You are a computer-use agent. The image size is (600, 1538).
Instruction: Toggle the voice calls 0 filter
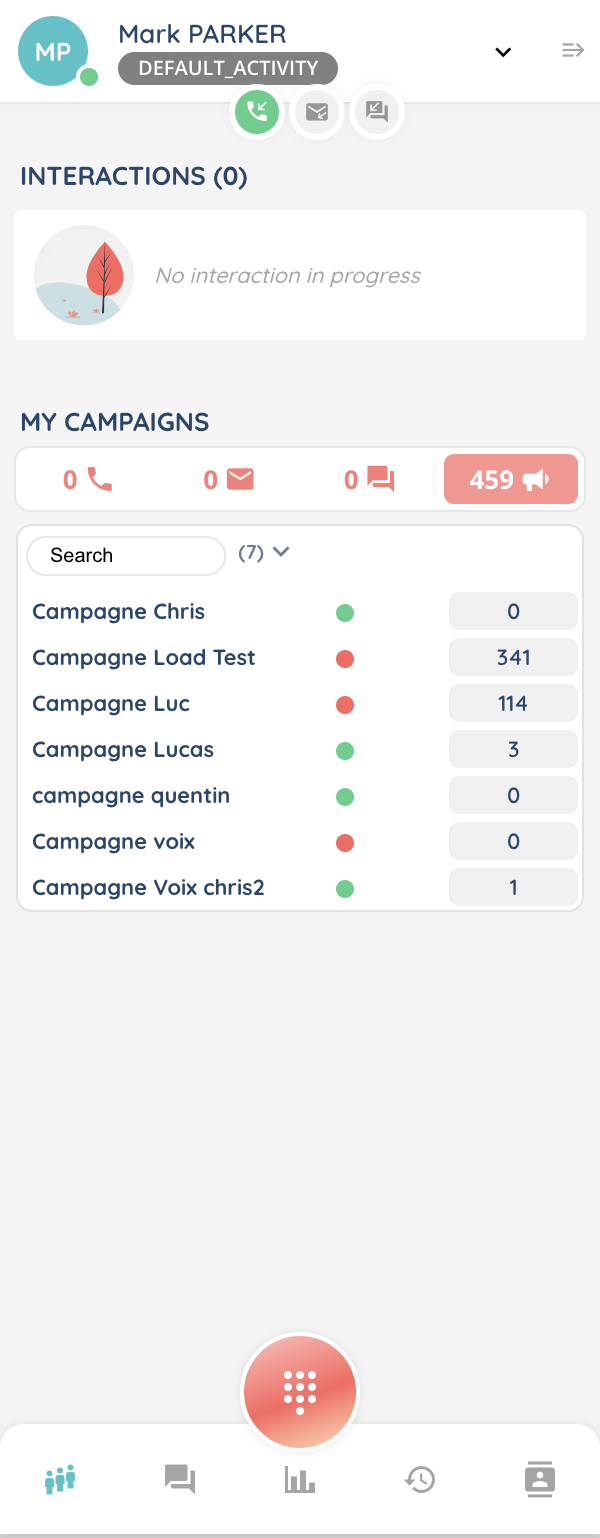(x=87, y=480)
